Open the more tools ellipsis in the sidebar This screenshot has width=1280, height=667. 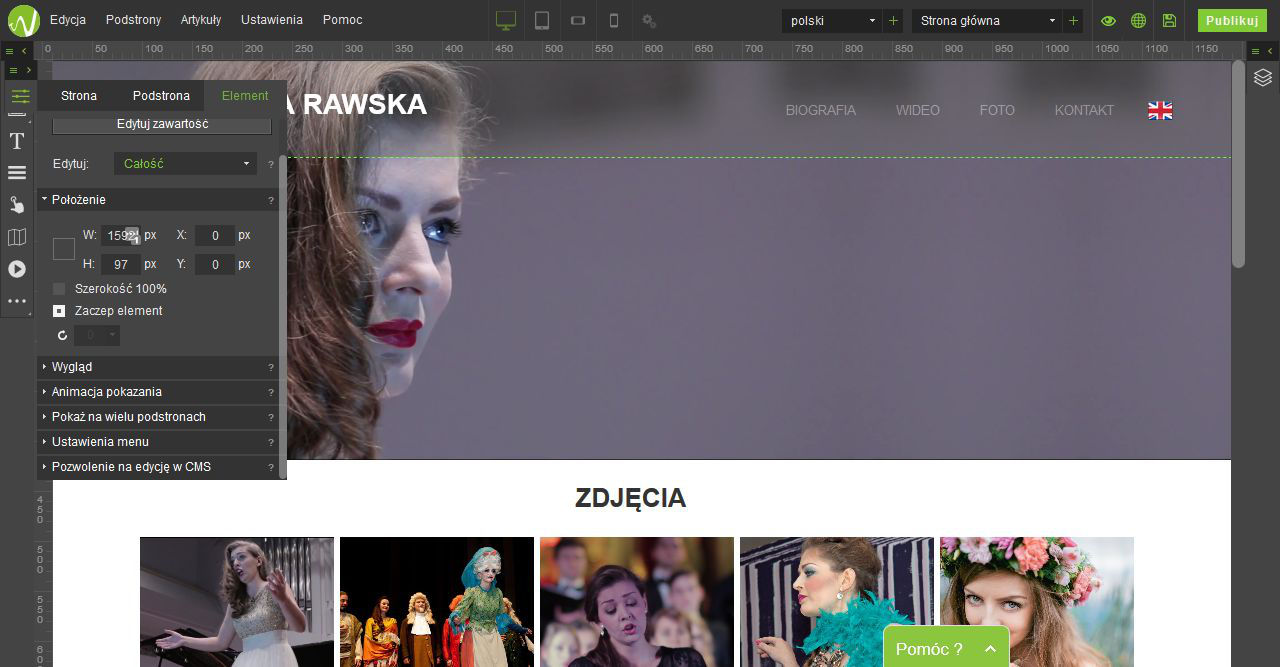point(16,301)
